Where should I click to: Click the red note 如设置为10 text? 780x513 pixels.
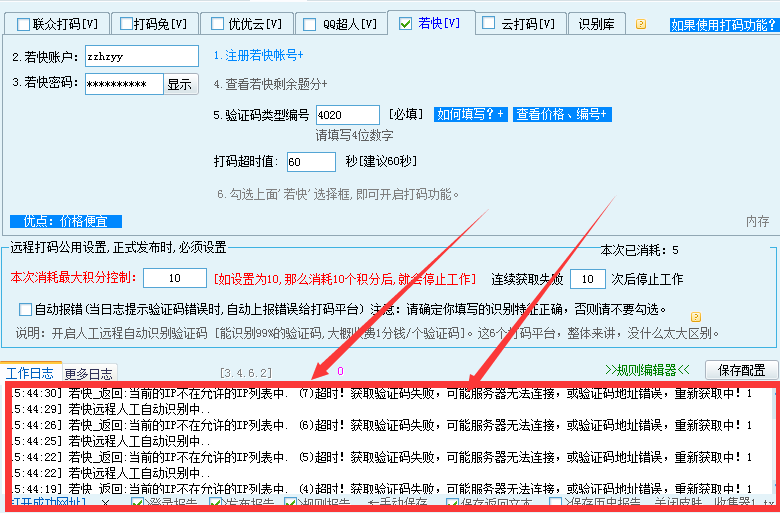tap(345, 279)
